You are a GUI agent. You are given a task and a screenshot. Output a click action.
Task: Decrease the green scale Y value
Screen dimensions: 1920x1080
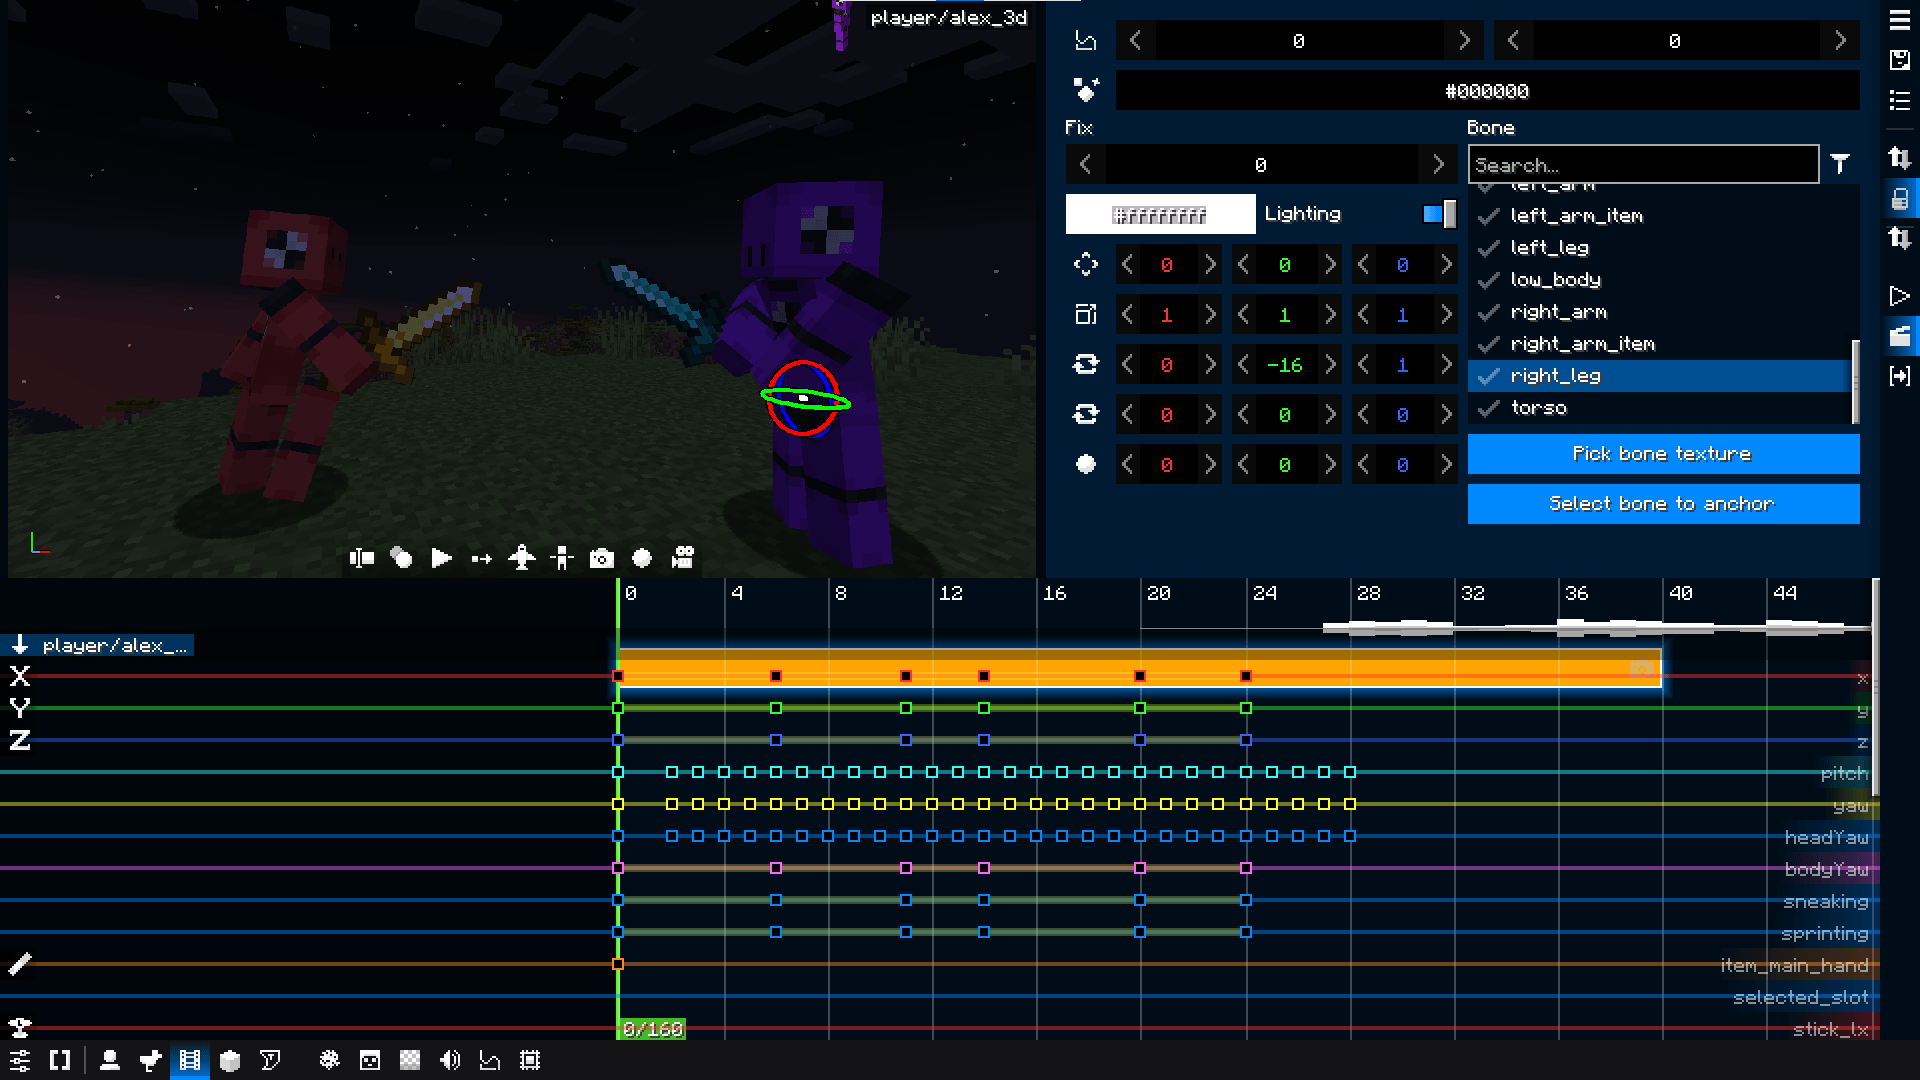click(x=1243, y=315)
